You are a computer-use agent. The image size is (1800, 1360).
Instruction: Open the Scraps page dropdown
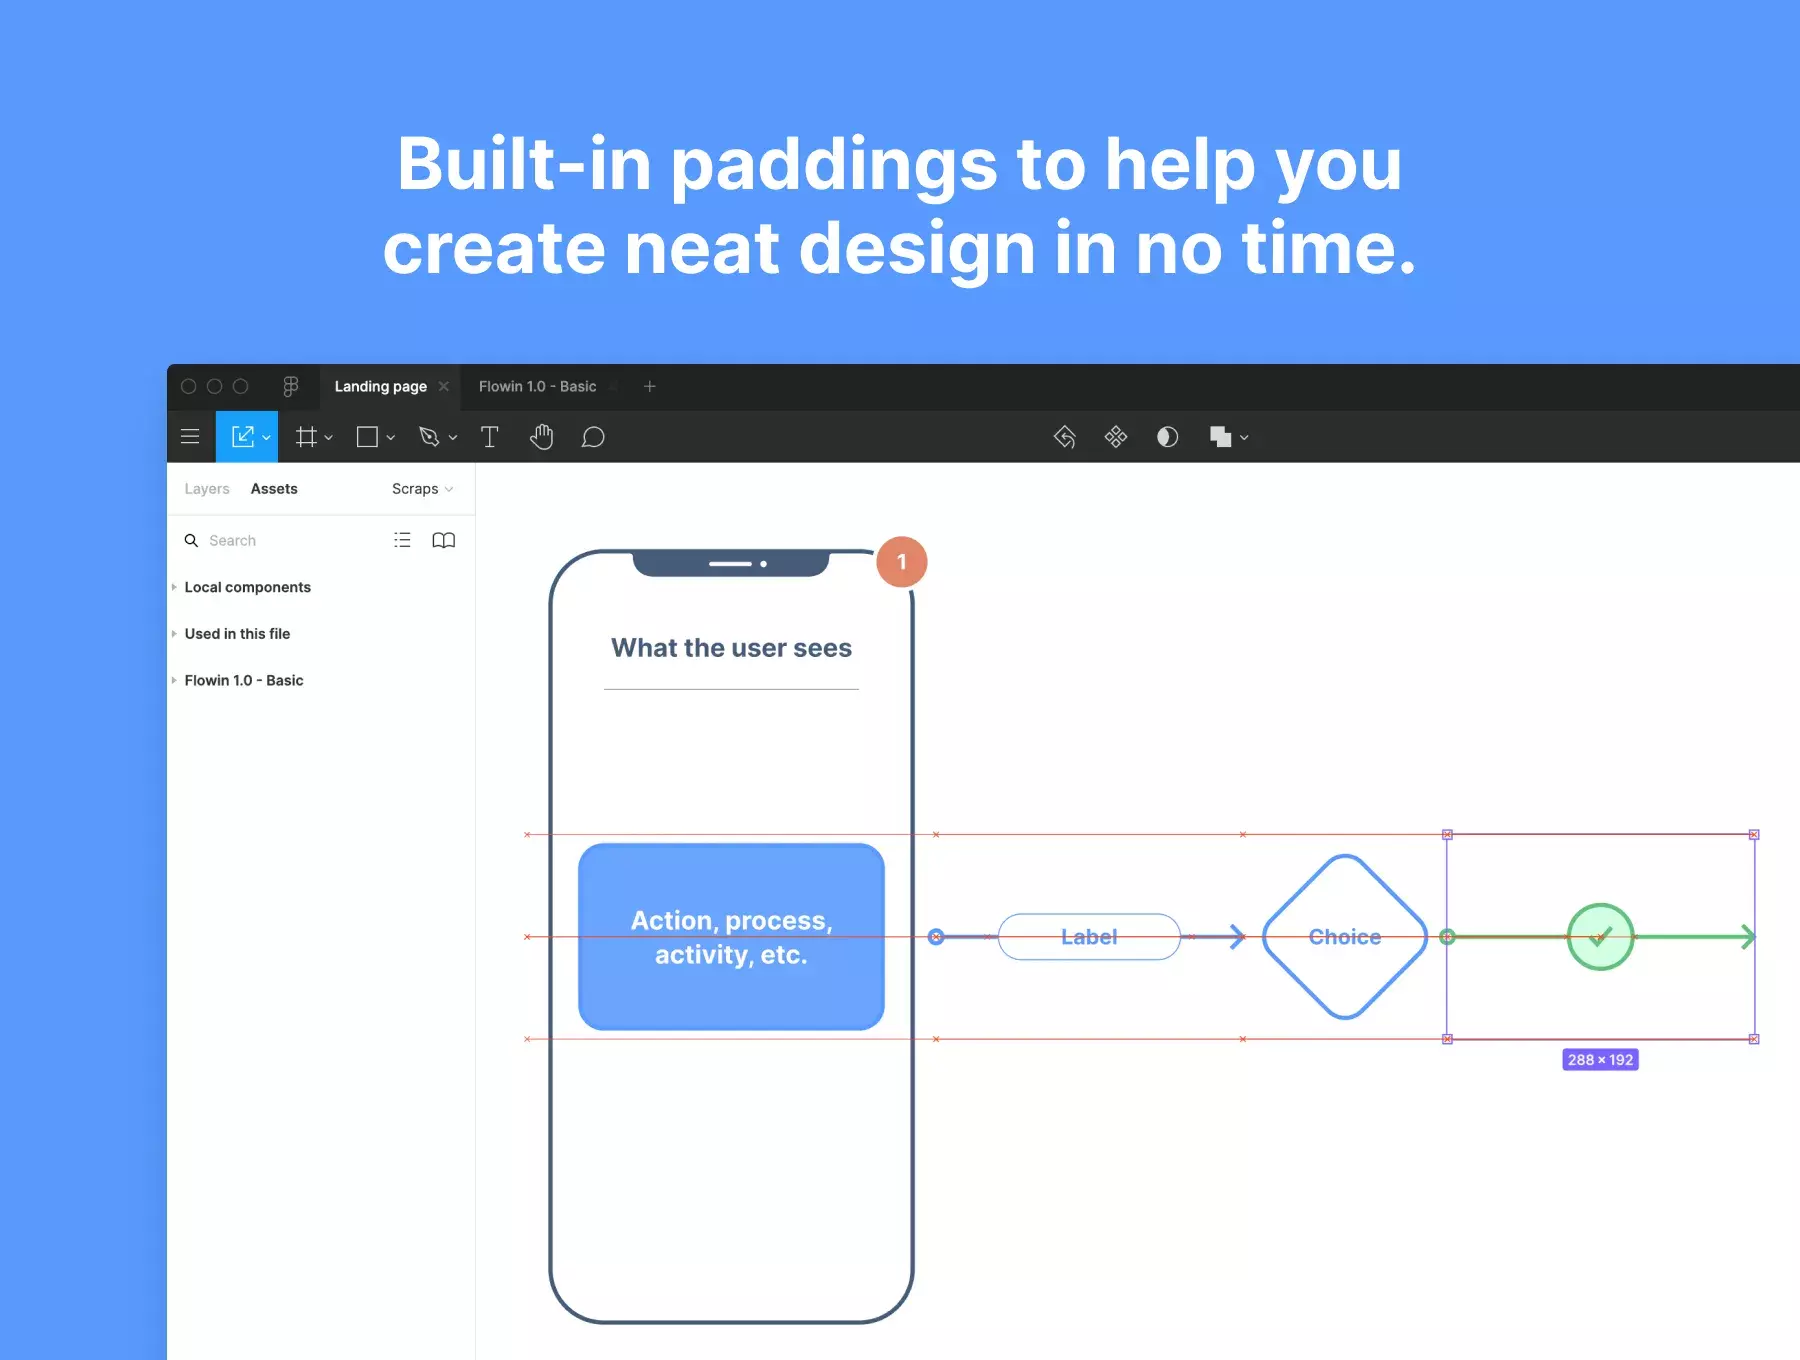click(x=422, y=489)
